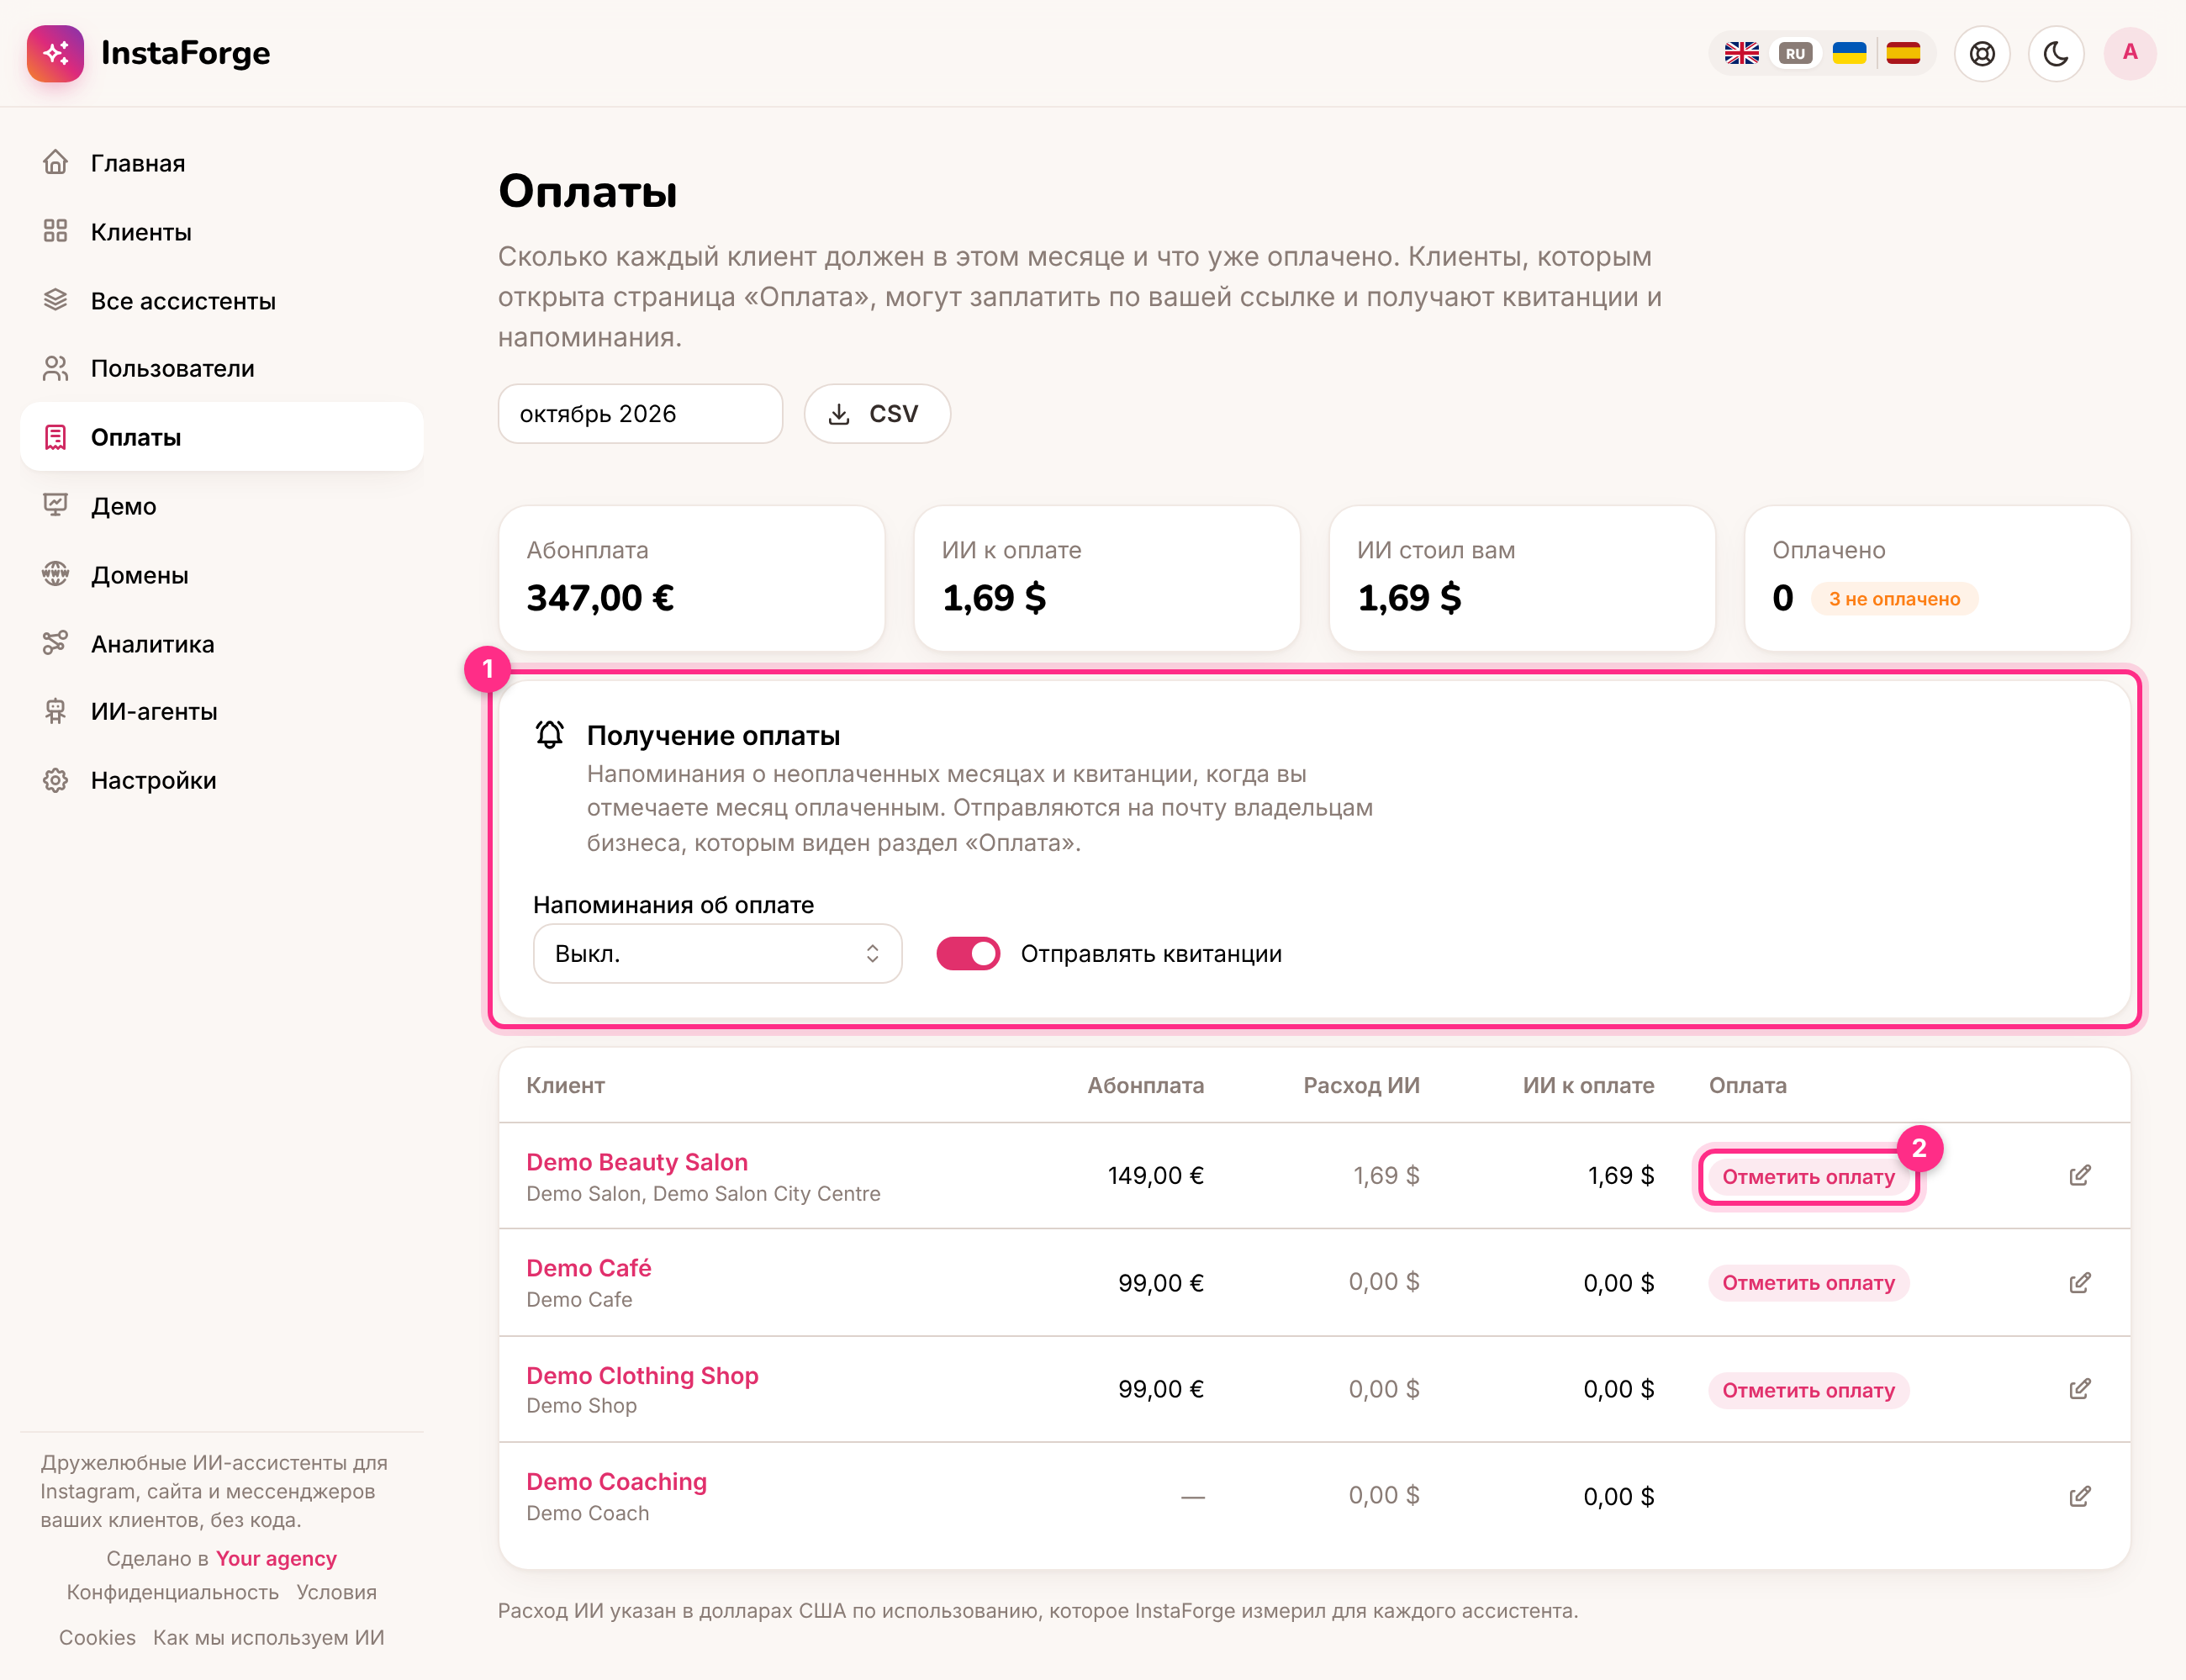Open Напоминания об оплате dropdown
The width and height of the screenshot is (2186, 1680).
(717, 954)
